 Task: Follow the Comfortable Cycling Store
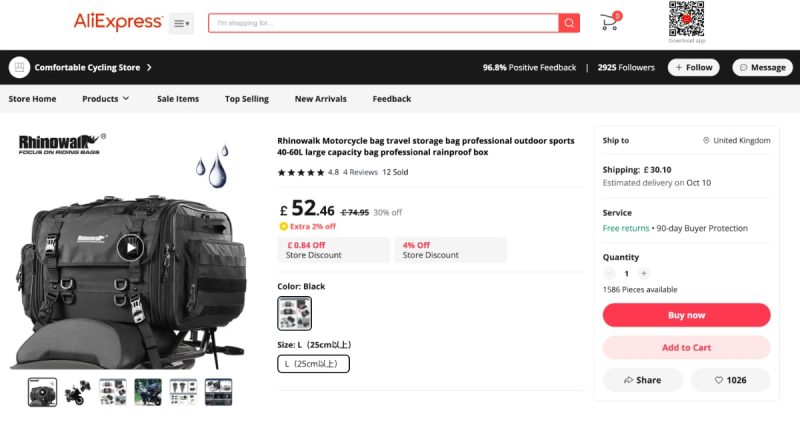click(x=693, y=67)
